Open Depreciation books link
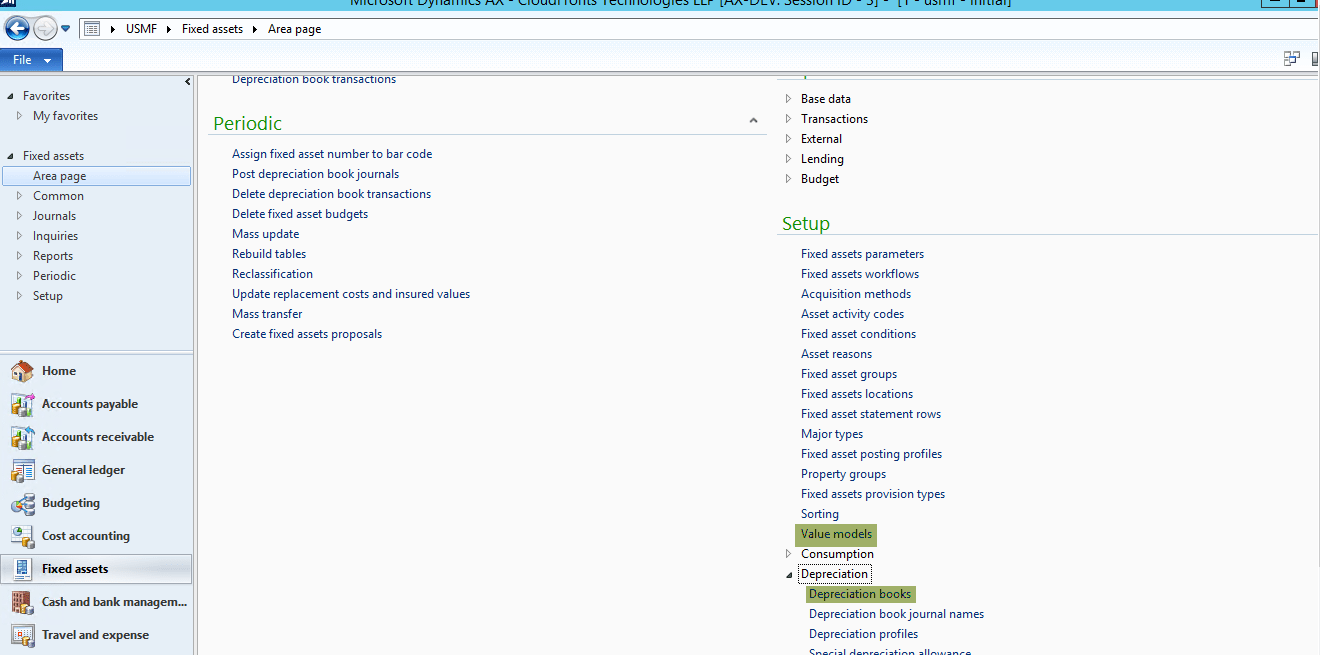This screenshot has width=1320, height=655. tap(860, 594)
